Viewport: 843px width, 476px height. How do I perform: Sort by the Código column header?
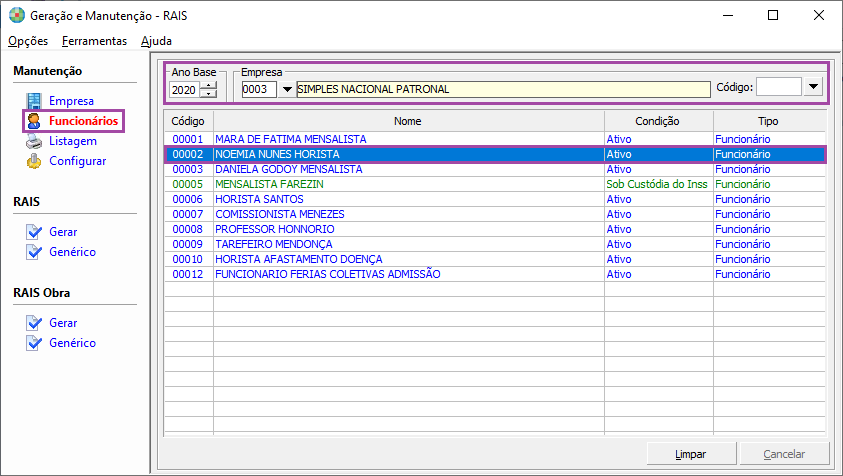pyautogui.click(x=188, y=121)
